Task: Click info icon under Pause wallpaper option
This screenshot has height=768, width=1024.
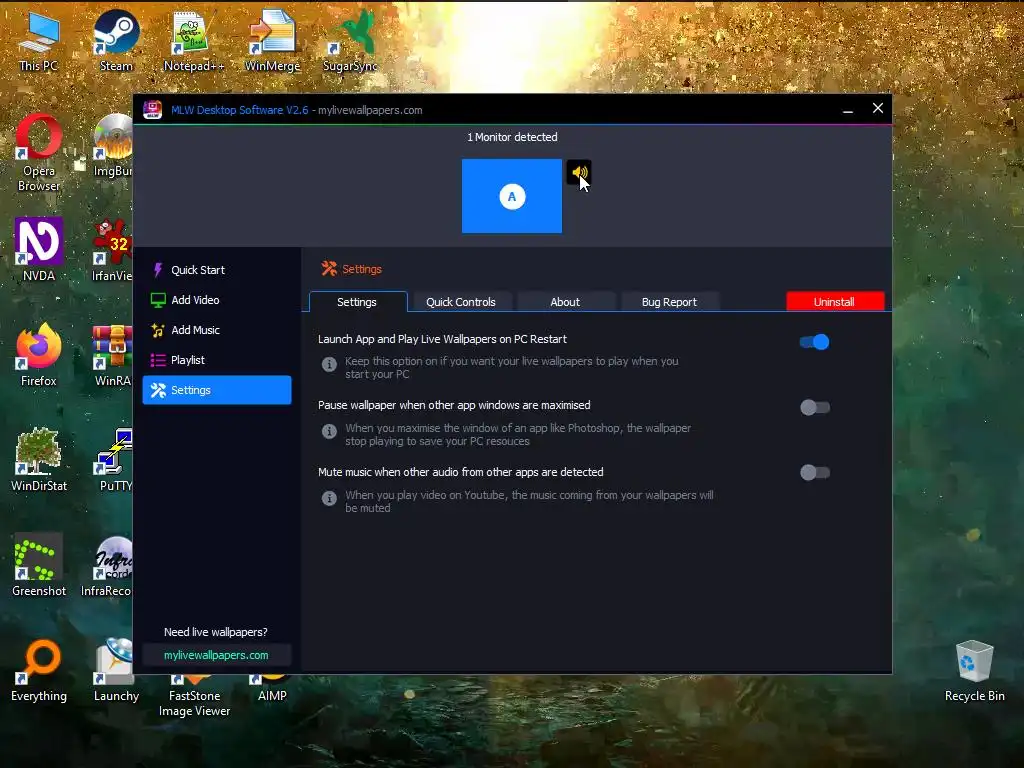Action: pos(329,431)
